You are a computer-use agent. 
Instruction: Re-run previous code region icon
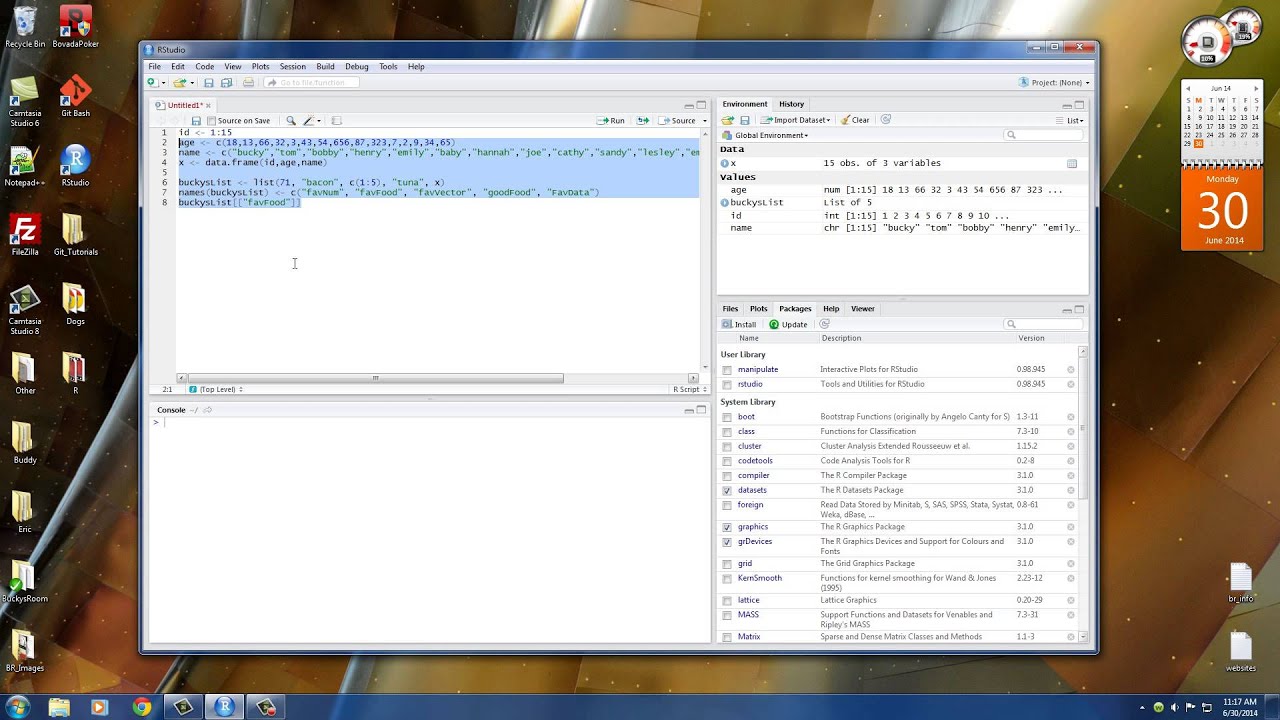tap(643, 120)
